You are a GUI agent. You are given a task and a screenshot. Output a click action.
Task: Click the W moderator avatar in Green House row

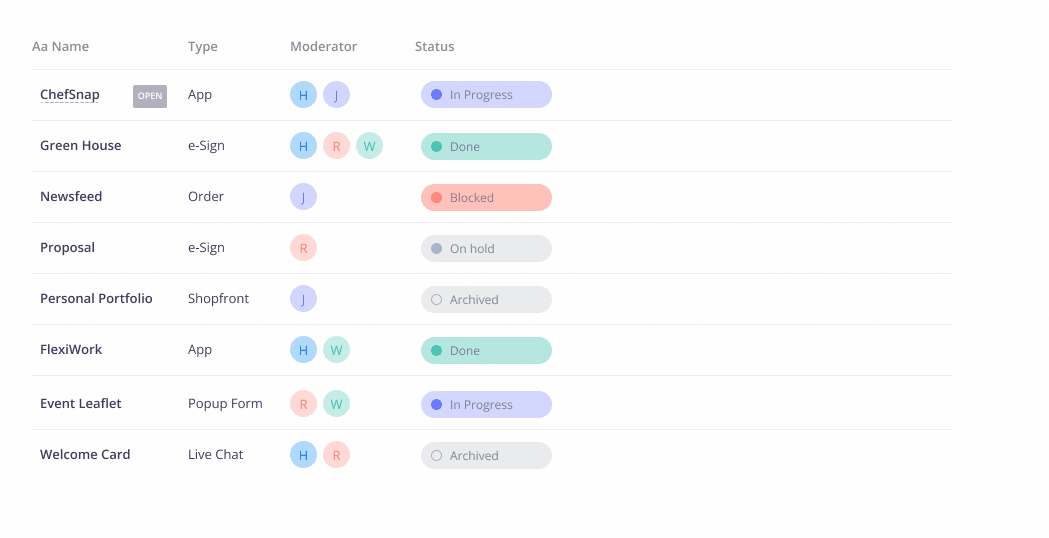pyautogui.click(x=369, y=146)
